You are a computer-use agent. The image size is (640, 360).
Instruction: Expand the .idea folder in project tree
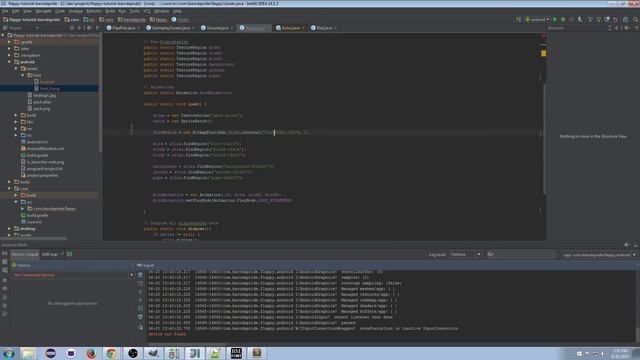click(x=9, y=49)
